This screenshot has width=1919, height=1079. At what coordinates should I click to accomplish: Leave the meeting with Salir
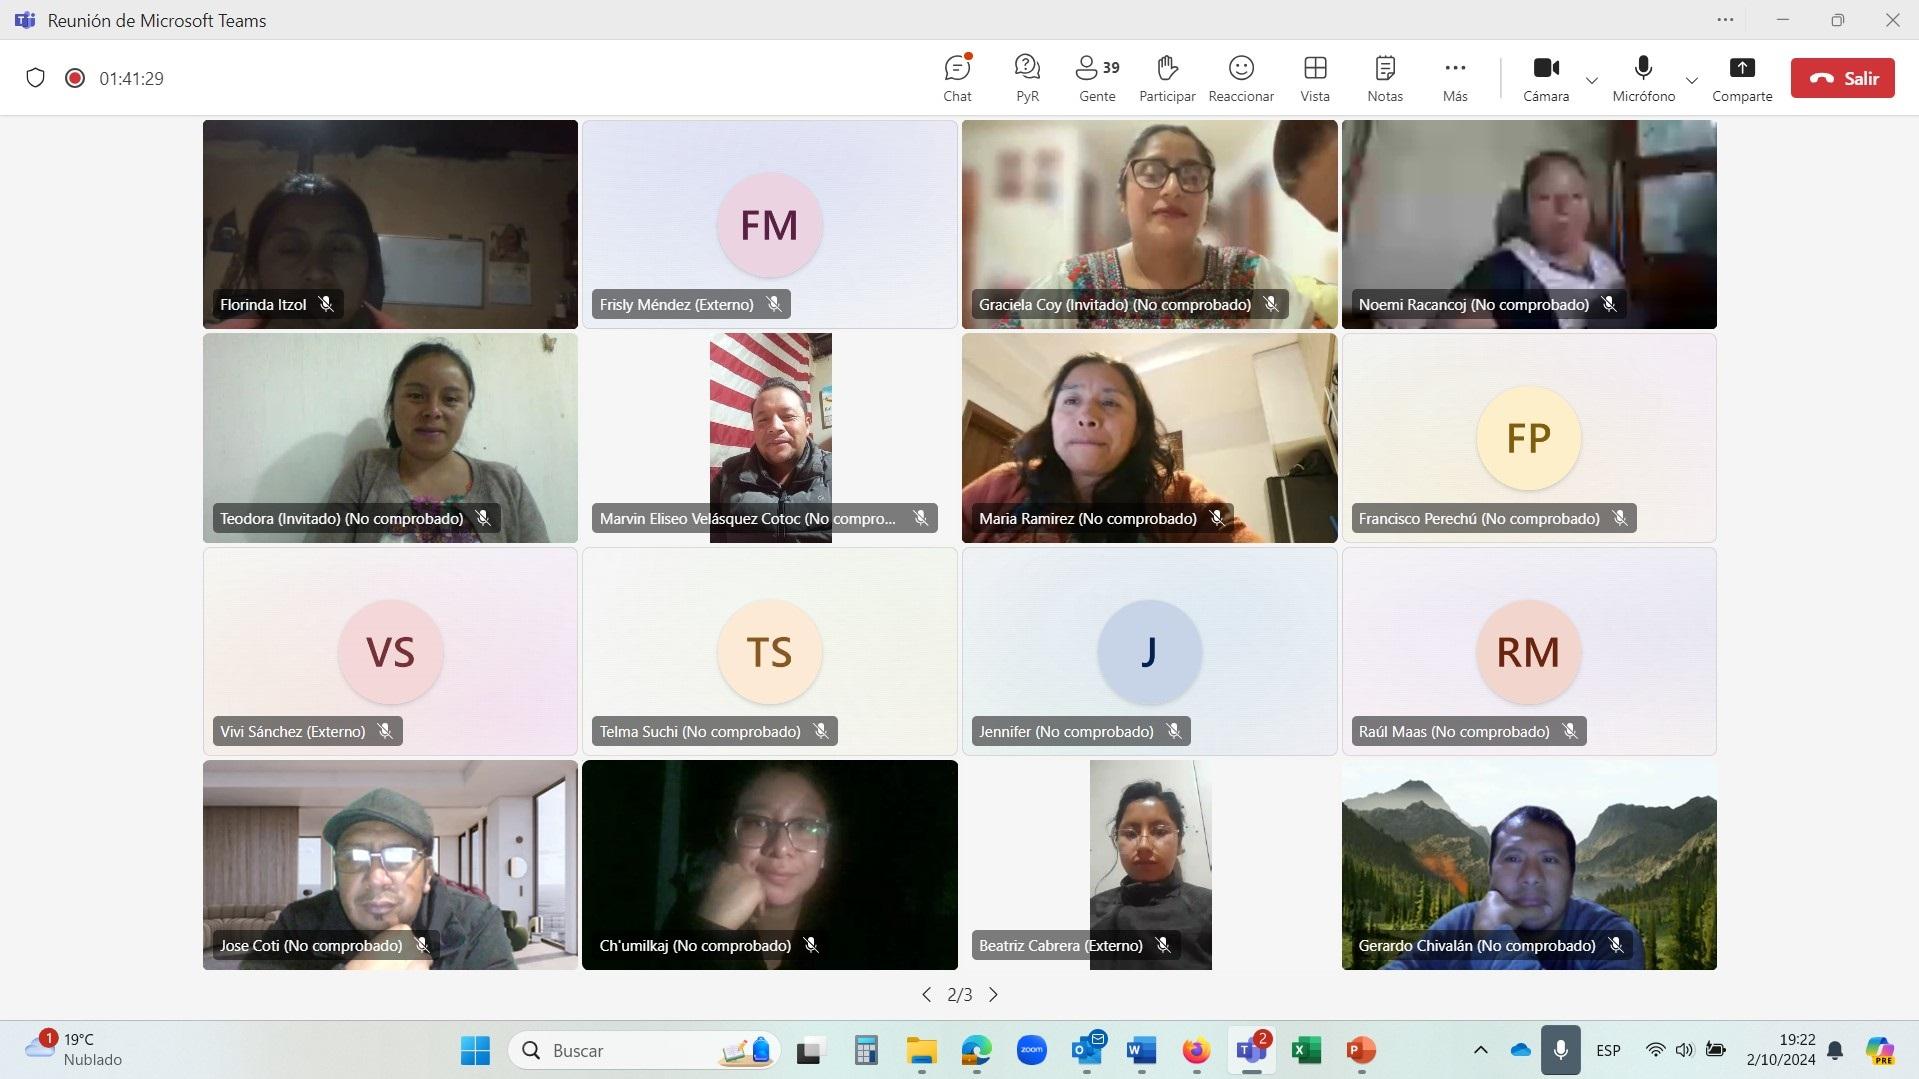[1842, 78]
